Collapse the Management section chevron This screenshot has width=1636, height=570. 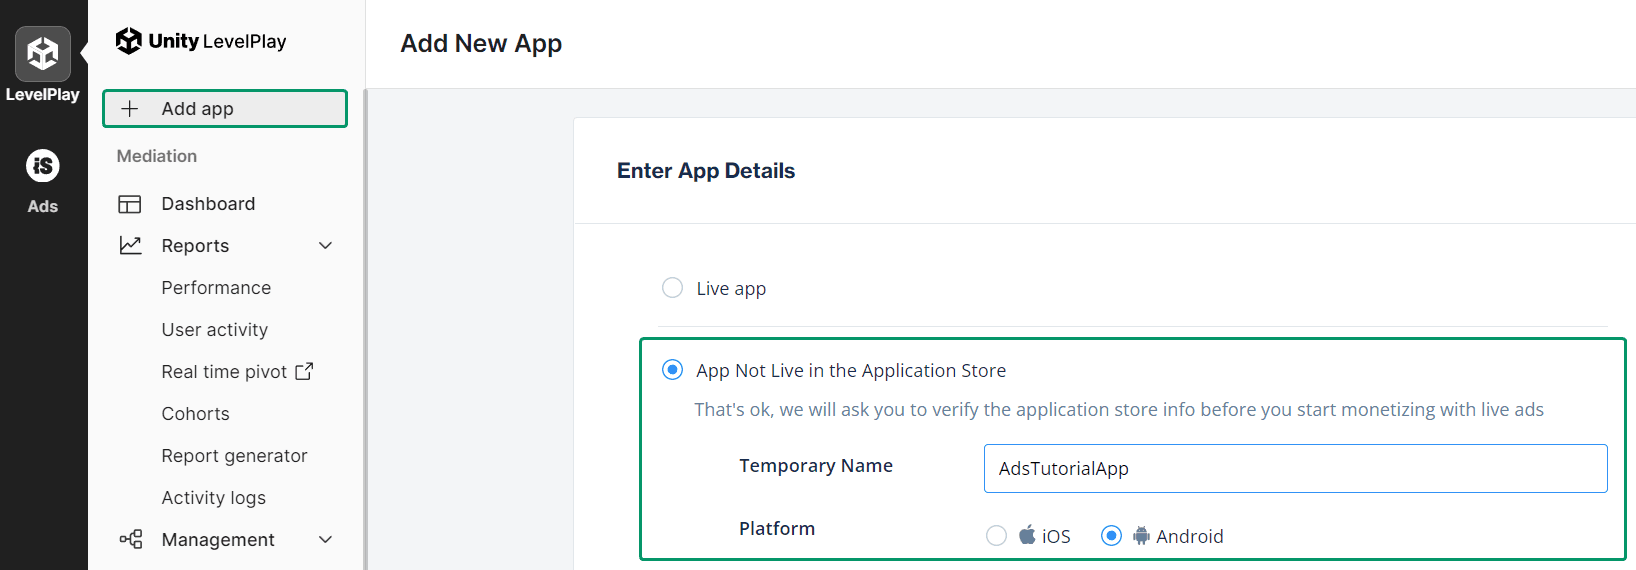(x=325, y=540)
